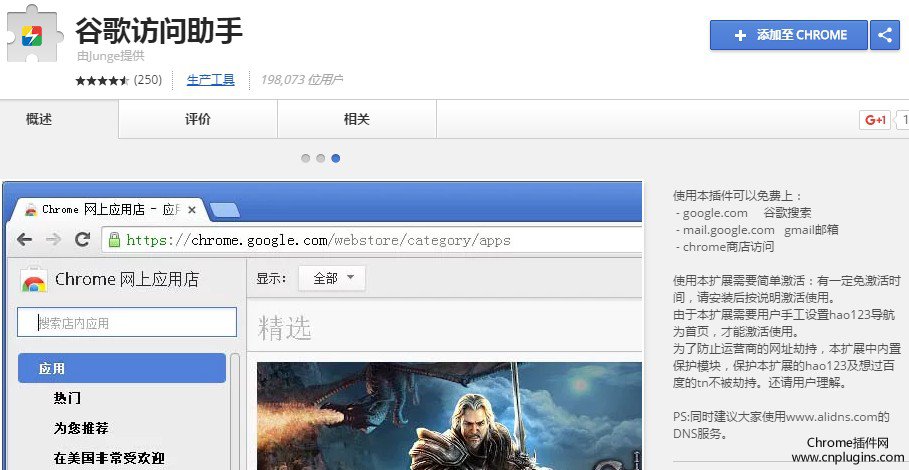Screen dimensions: 909x470
Task: Switch to the 相关 tab
Action: pyautogui.click(x=357, y=119)
